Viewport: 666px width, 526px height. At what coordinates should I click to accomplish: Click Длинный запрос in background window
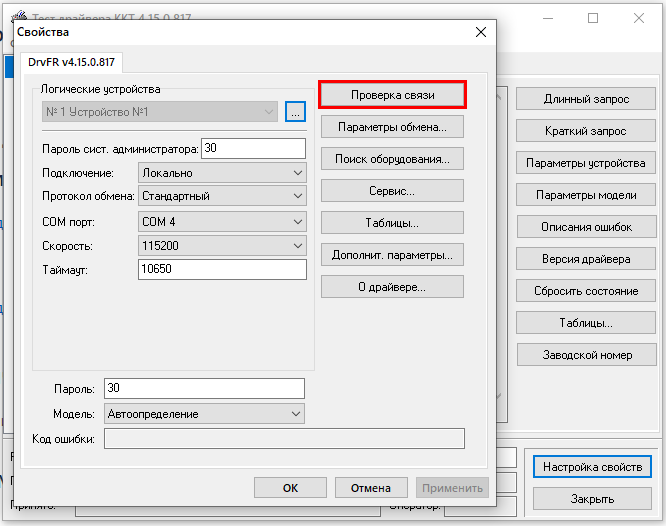(585, 100)
